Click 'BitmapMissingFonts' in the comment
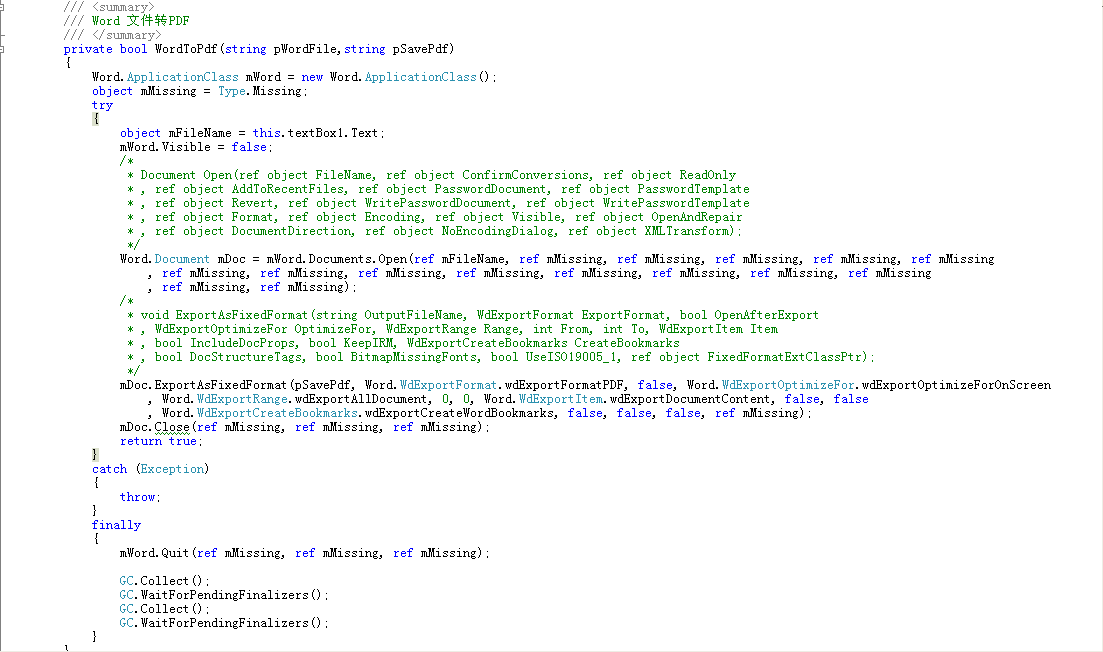1103x652 pixels. tap(414, 357)
